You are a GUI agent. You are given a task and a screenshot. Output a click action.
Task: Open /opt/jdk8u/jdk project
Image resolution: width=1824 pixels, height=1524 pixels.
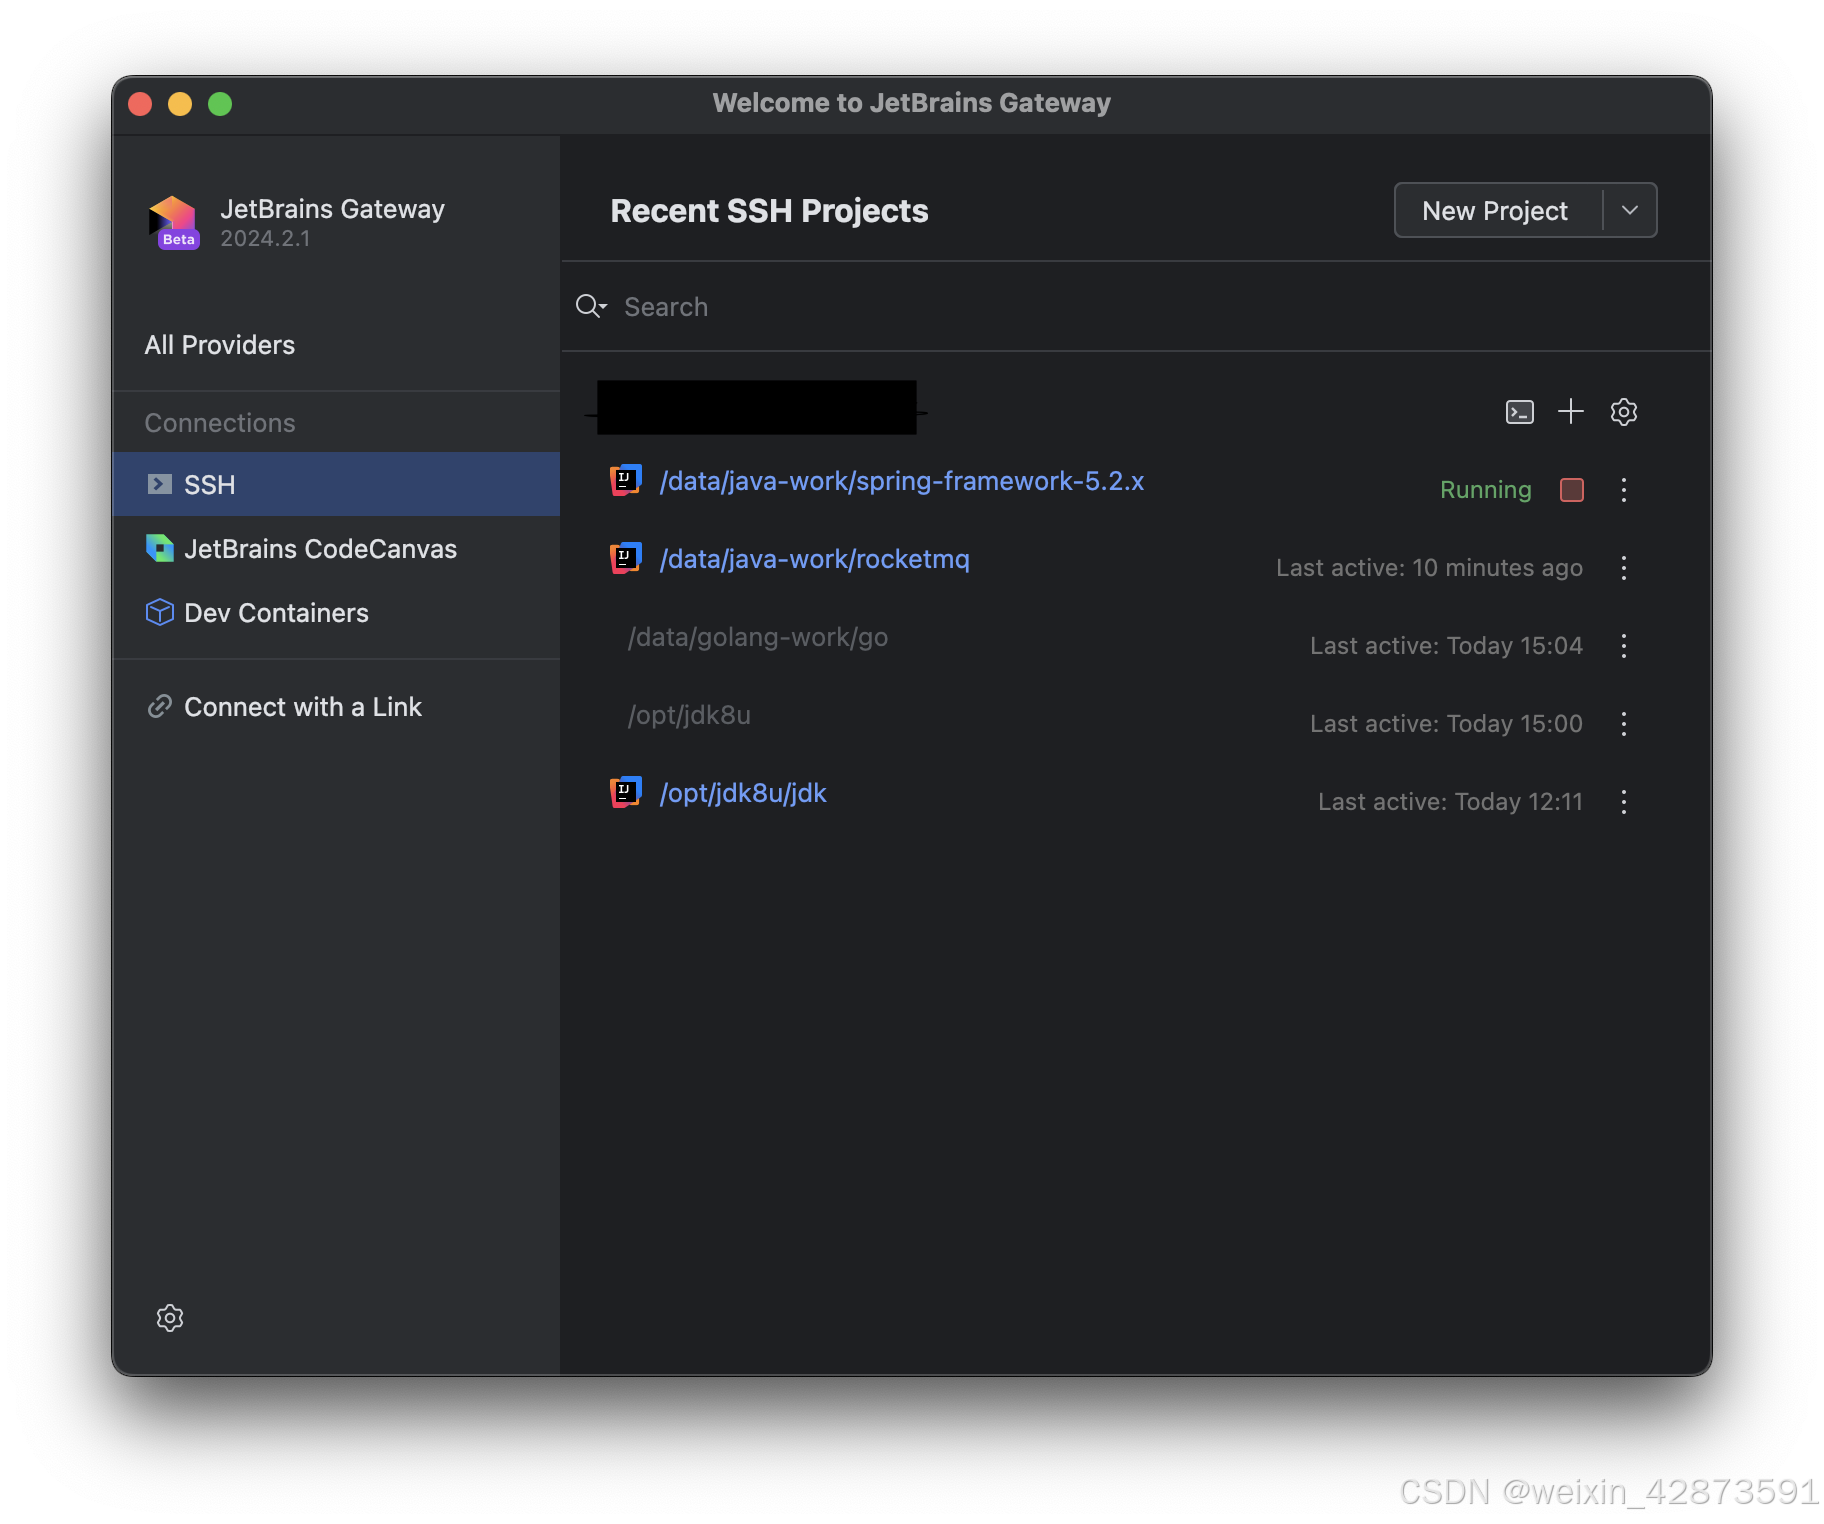(x=743, y=793)
